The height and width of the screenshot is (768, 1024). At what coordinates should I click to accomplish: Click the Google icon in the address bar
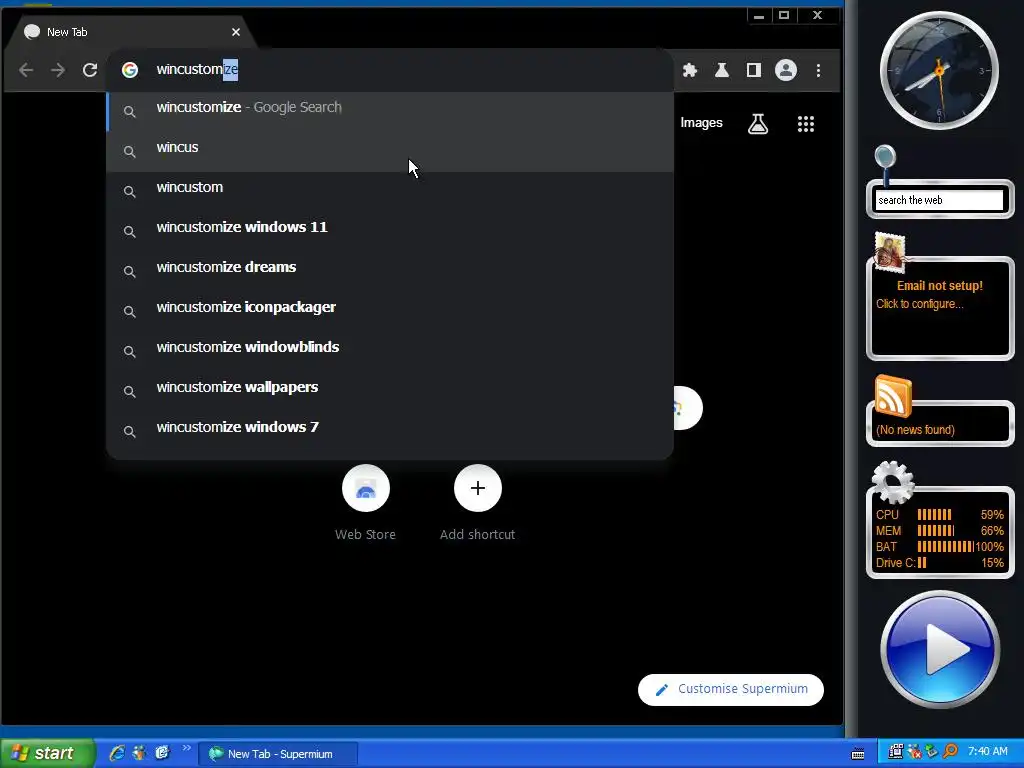point(130,70)
